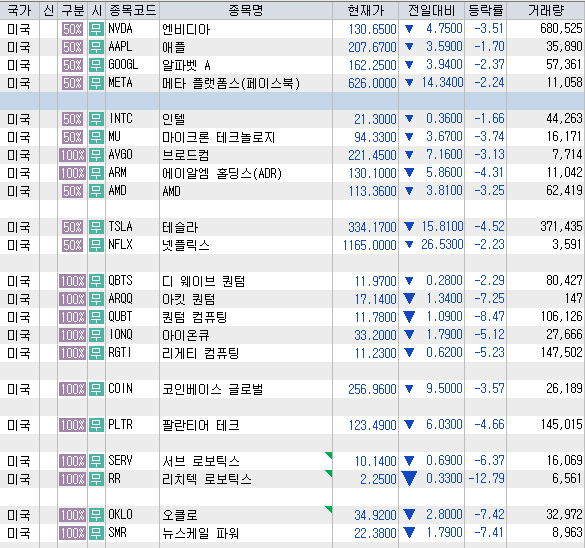Click the green 무 icon on AAPL row
This screenshot has width=585, height=548.
coord(96,47)
